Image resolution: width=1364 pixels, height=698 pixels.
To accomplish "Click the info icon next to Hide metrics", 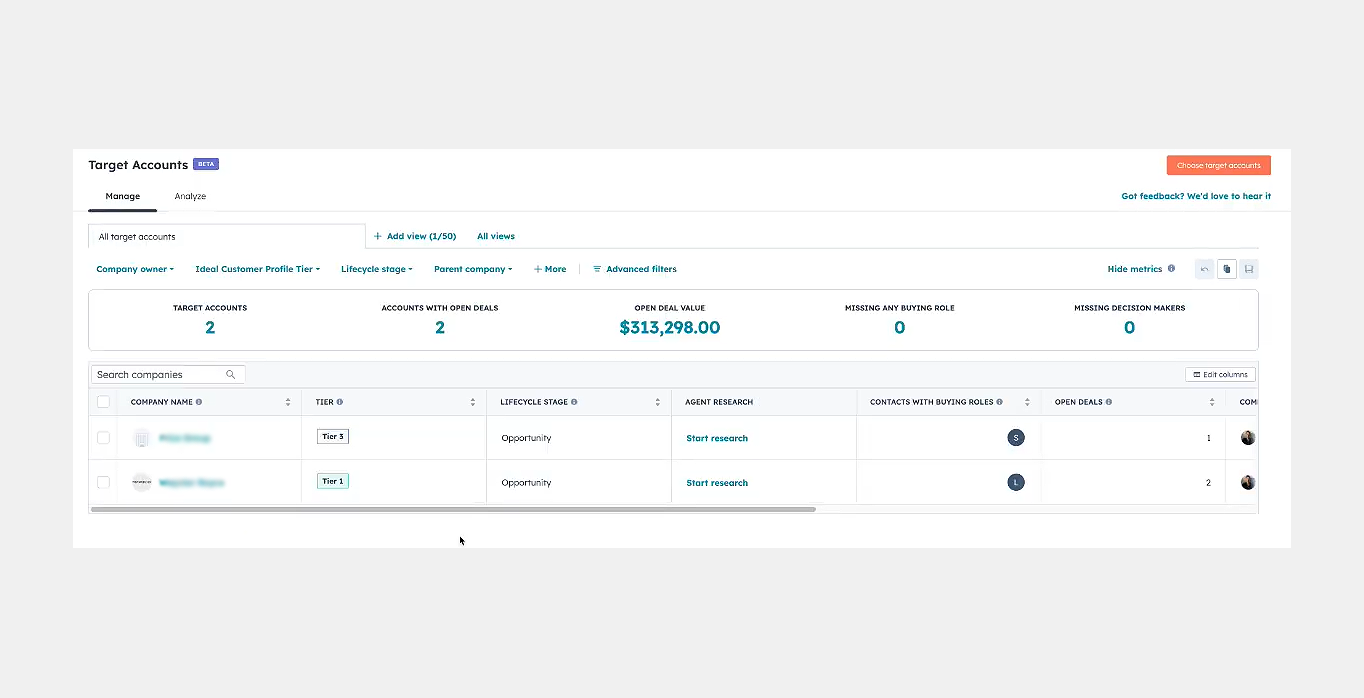I will (x=1171, y=268).
